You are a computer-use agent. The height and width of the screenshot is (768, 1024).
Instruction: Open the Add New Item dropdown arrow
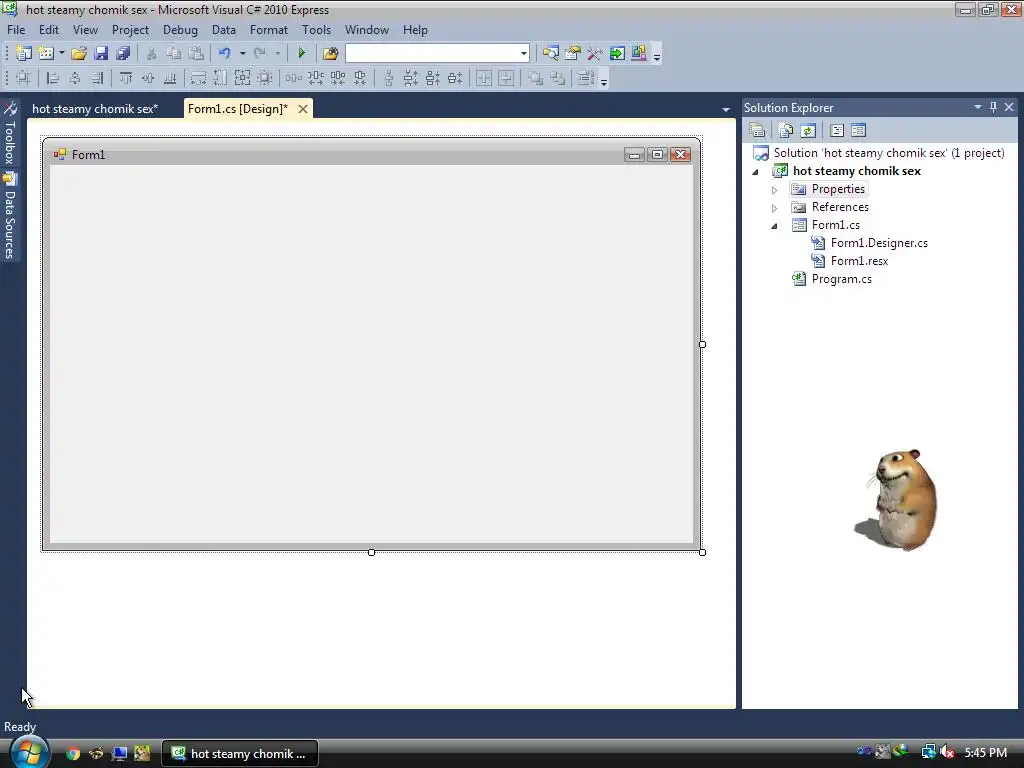[x=61, y=54]
